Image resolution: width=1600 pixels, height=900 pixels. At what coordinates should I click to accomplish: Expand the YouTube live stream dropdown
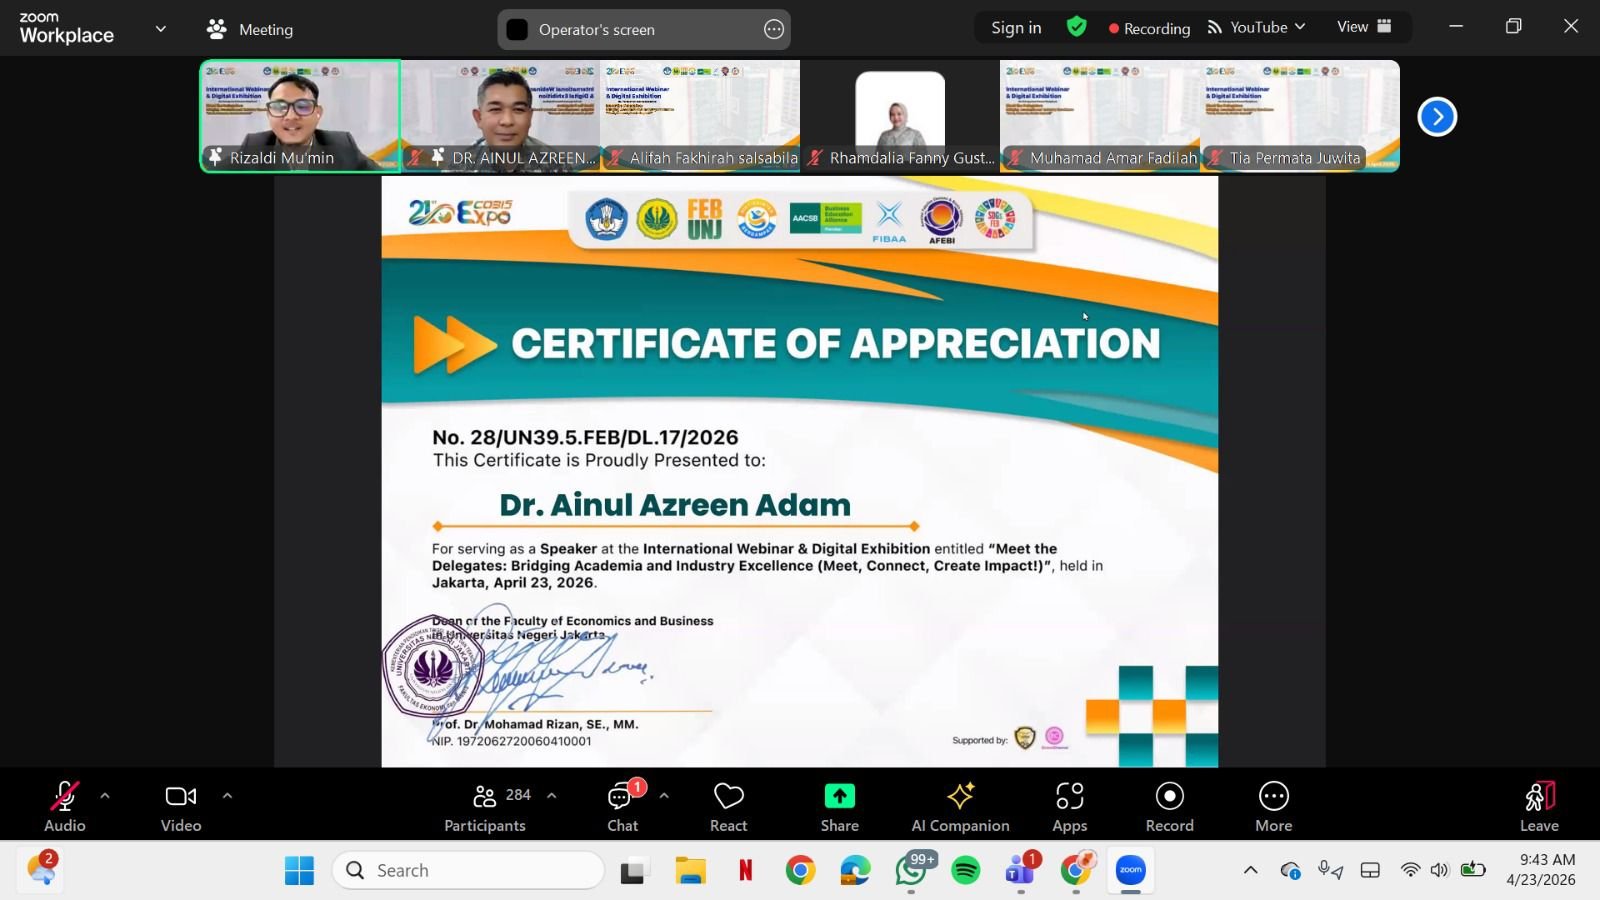pos(1257,28)
